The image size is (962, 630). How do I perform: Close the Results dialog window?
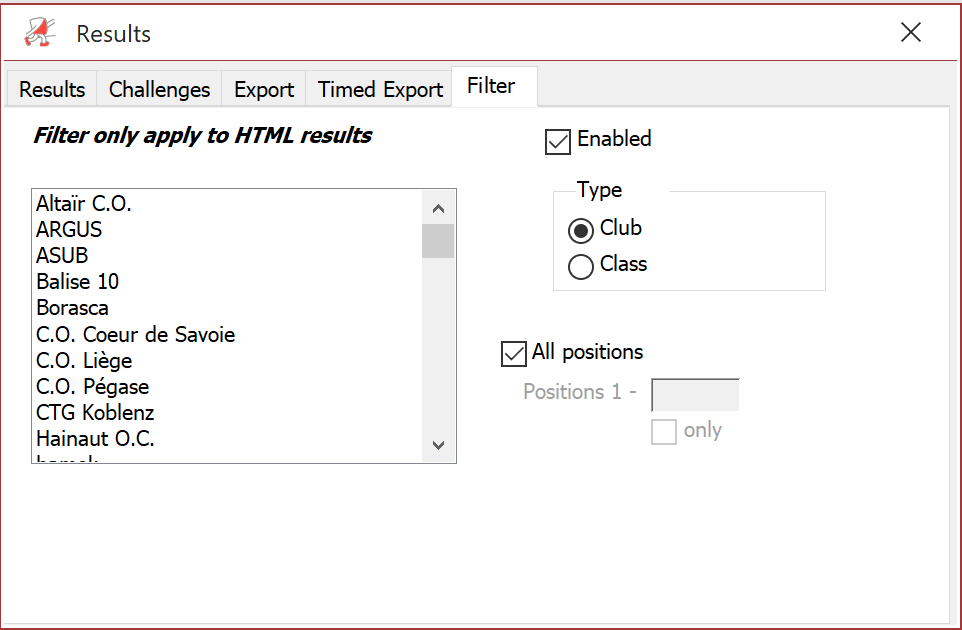(x=910, y=33)
